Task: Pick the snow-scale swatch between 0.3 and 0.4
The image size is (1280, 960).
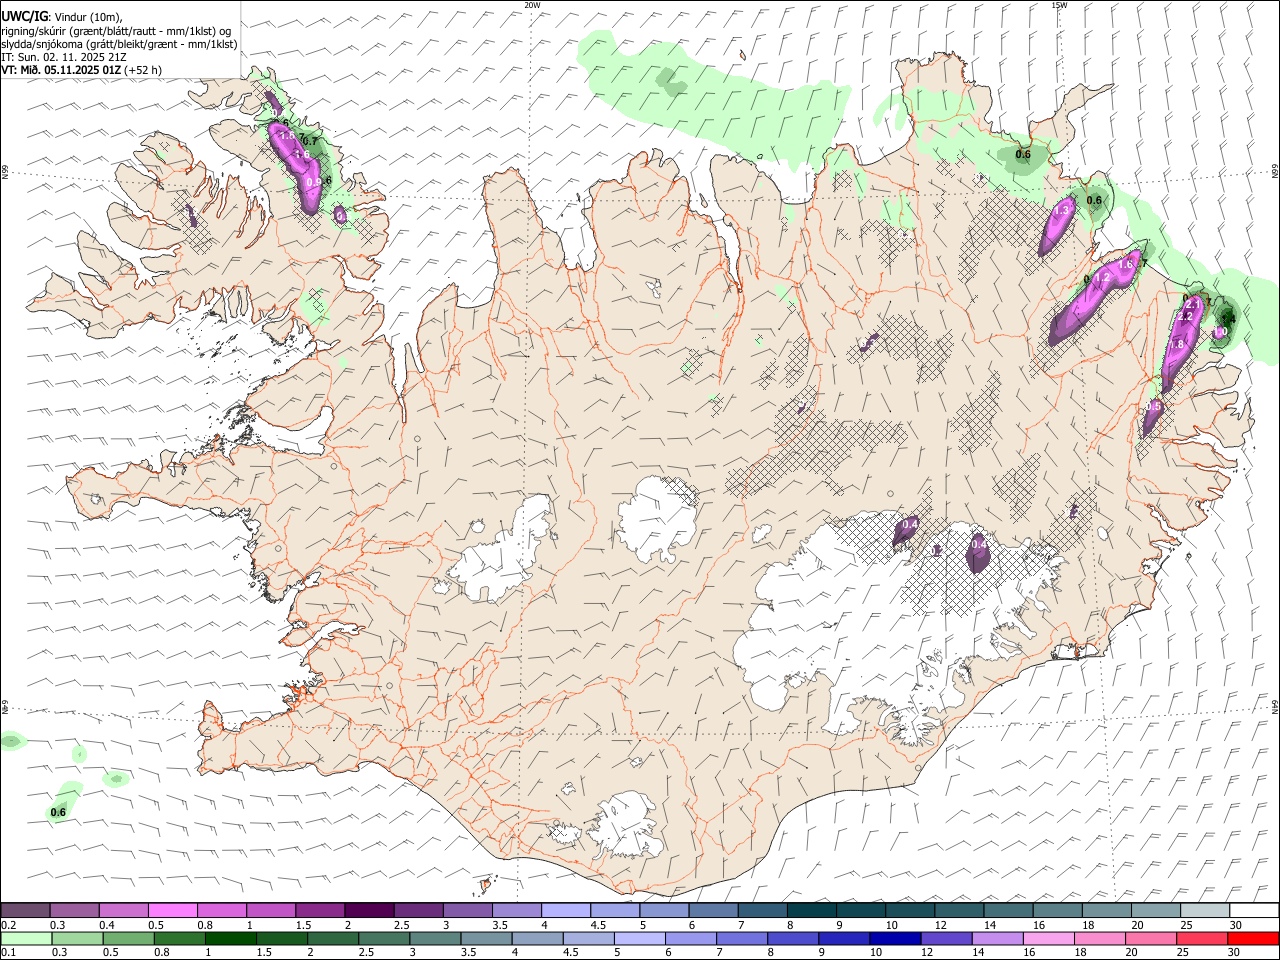Action: [x=75, y=910]
